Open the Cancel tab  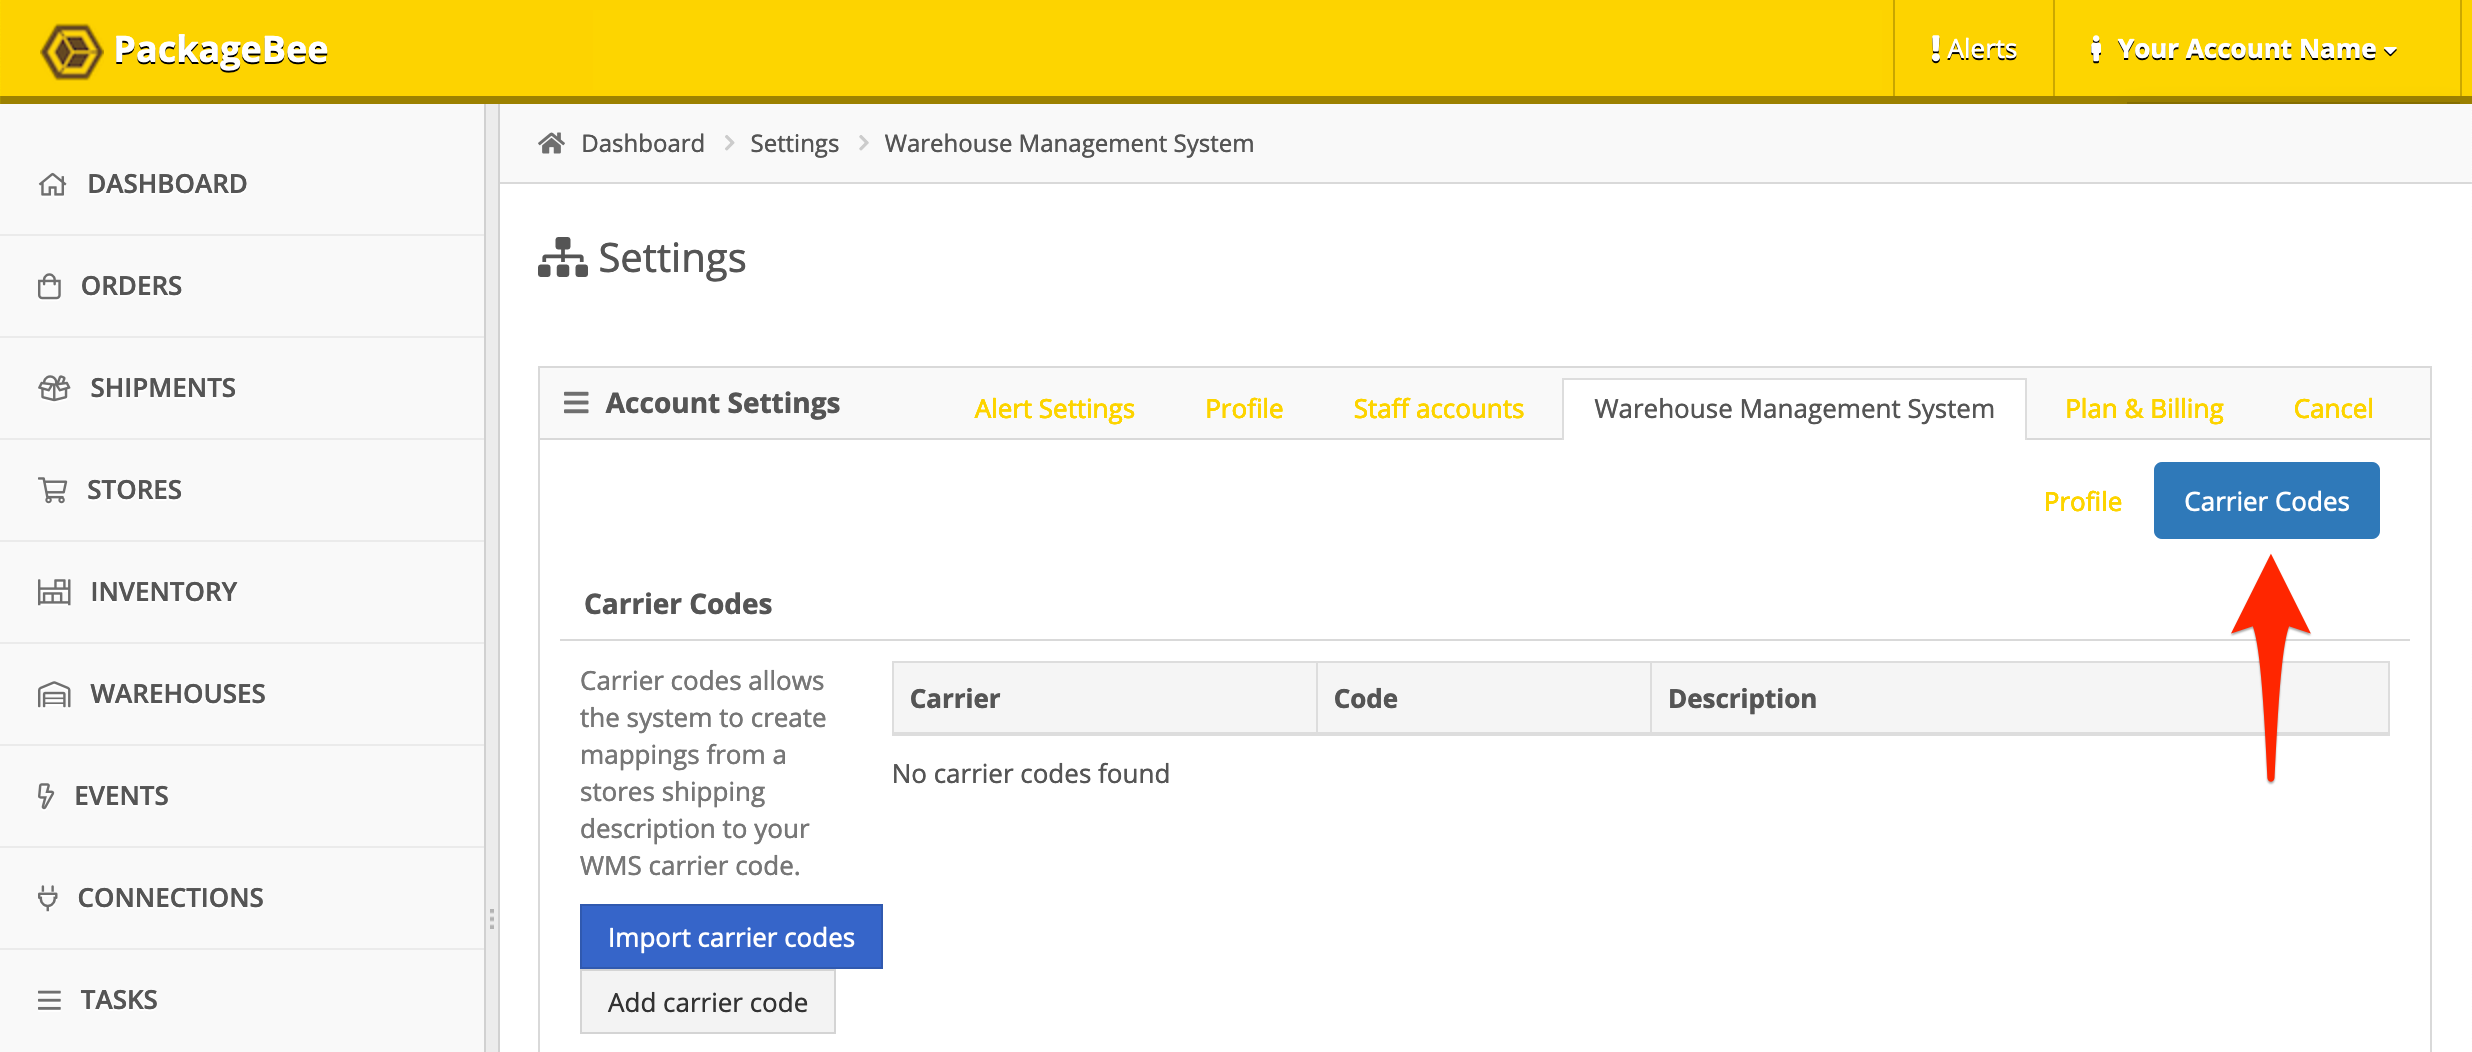click(x=2333, y=408)
